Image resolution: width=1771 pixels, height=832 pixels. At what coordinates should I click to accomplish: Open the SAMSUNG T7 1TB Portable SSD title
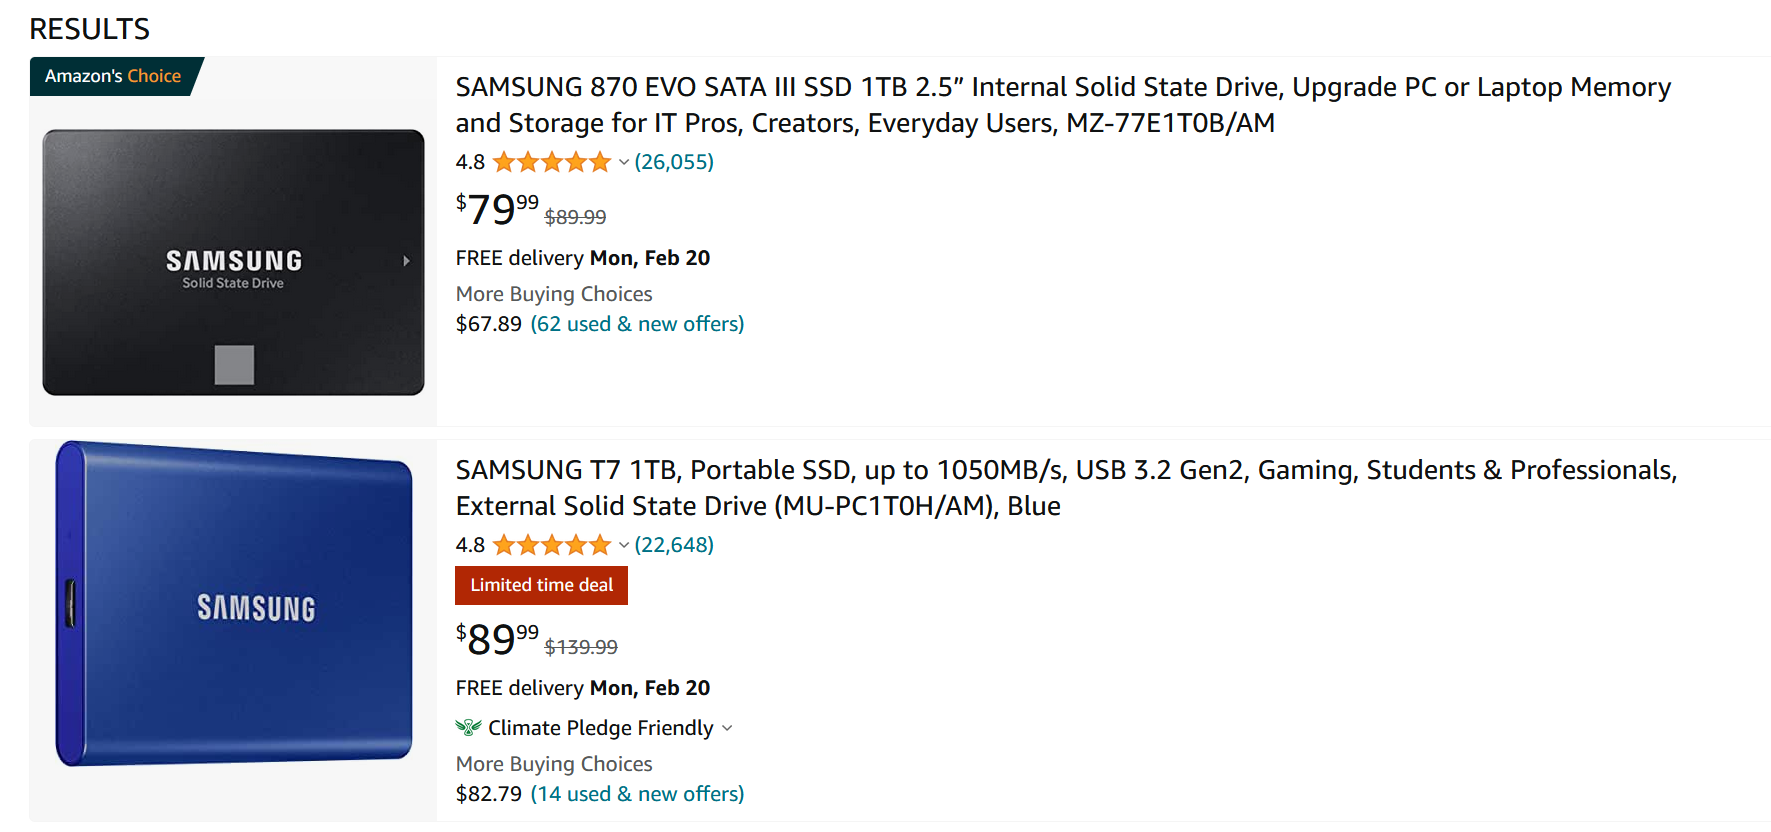coord(1066,488)
